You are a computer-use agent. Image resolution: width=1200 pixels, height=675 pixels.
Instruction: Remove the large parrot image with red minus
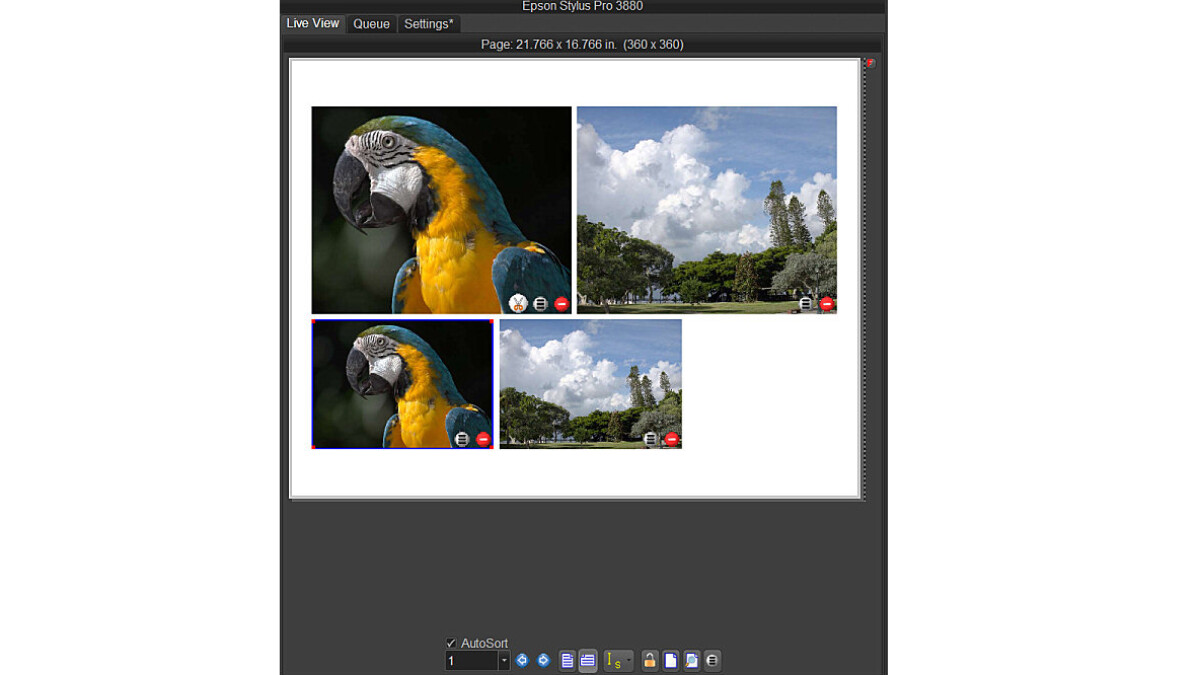(x=561, y=303)
